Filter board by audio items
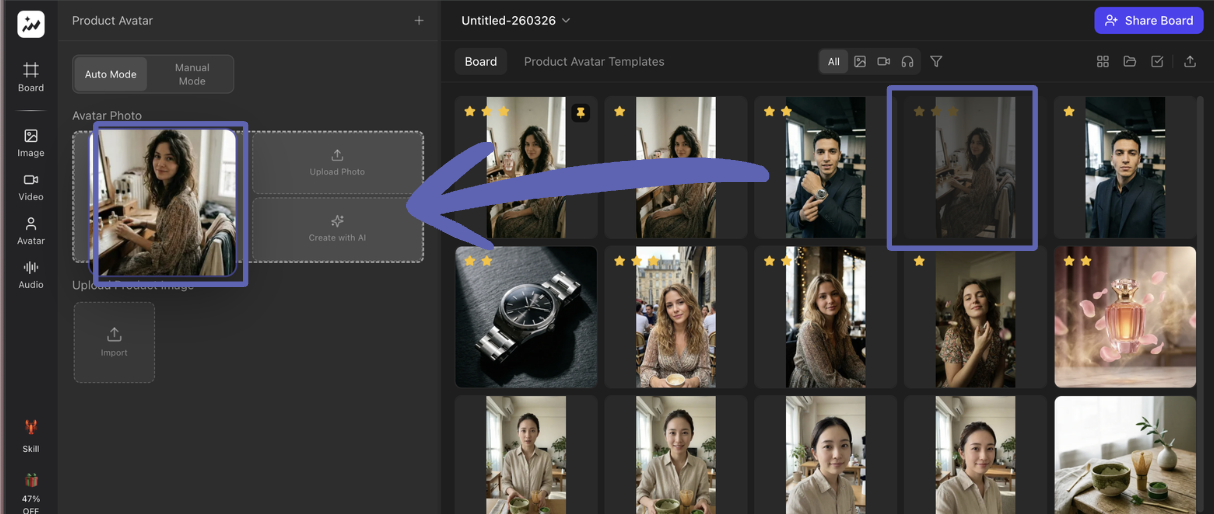Image resolution: width=1214 pixels, height=514 pixels. (x=908, y=62)
